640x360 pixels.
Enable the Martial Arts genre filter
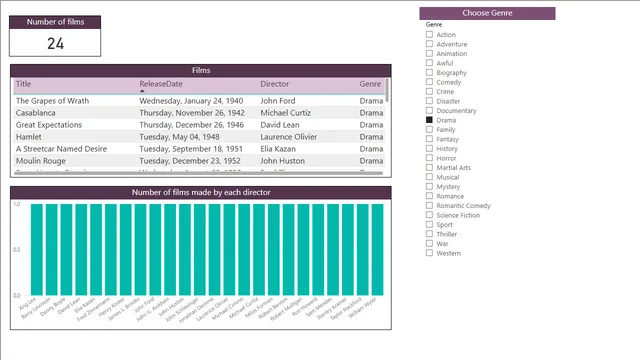[x=429, y=167]
